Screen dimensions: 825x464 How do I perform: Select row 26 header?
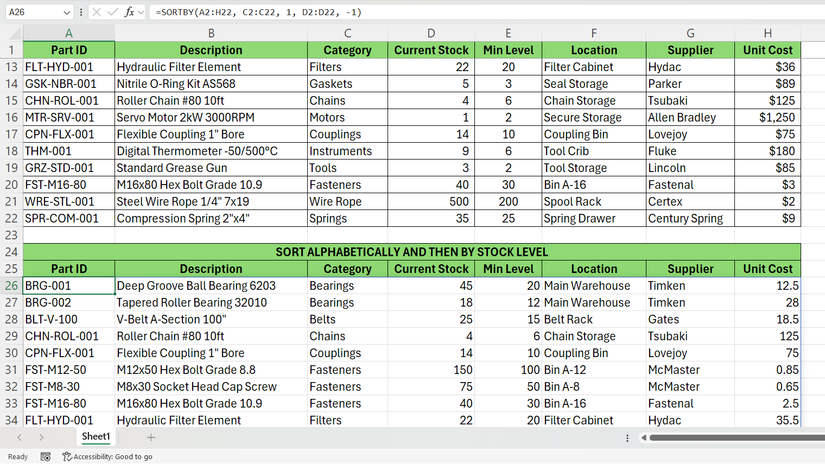11,286
